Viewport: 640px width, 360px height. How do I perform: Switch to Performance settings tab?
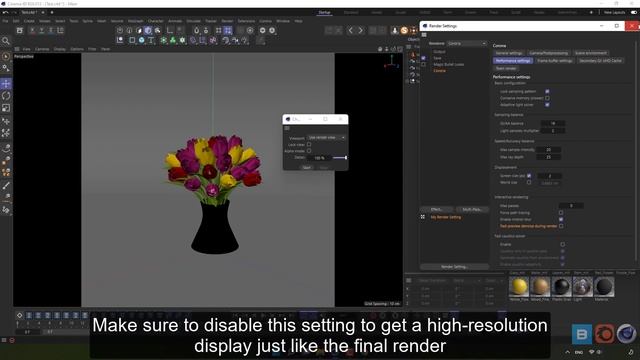tap(513, 60)
